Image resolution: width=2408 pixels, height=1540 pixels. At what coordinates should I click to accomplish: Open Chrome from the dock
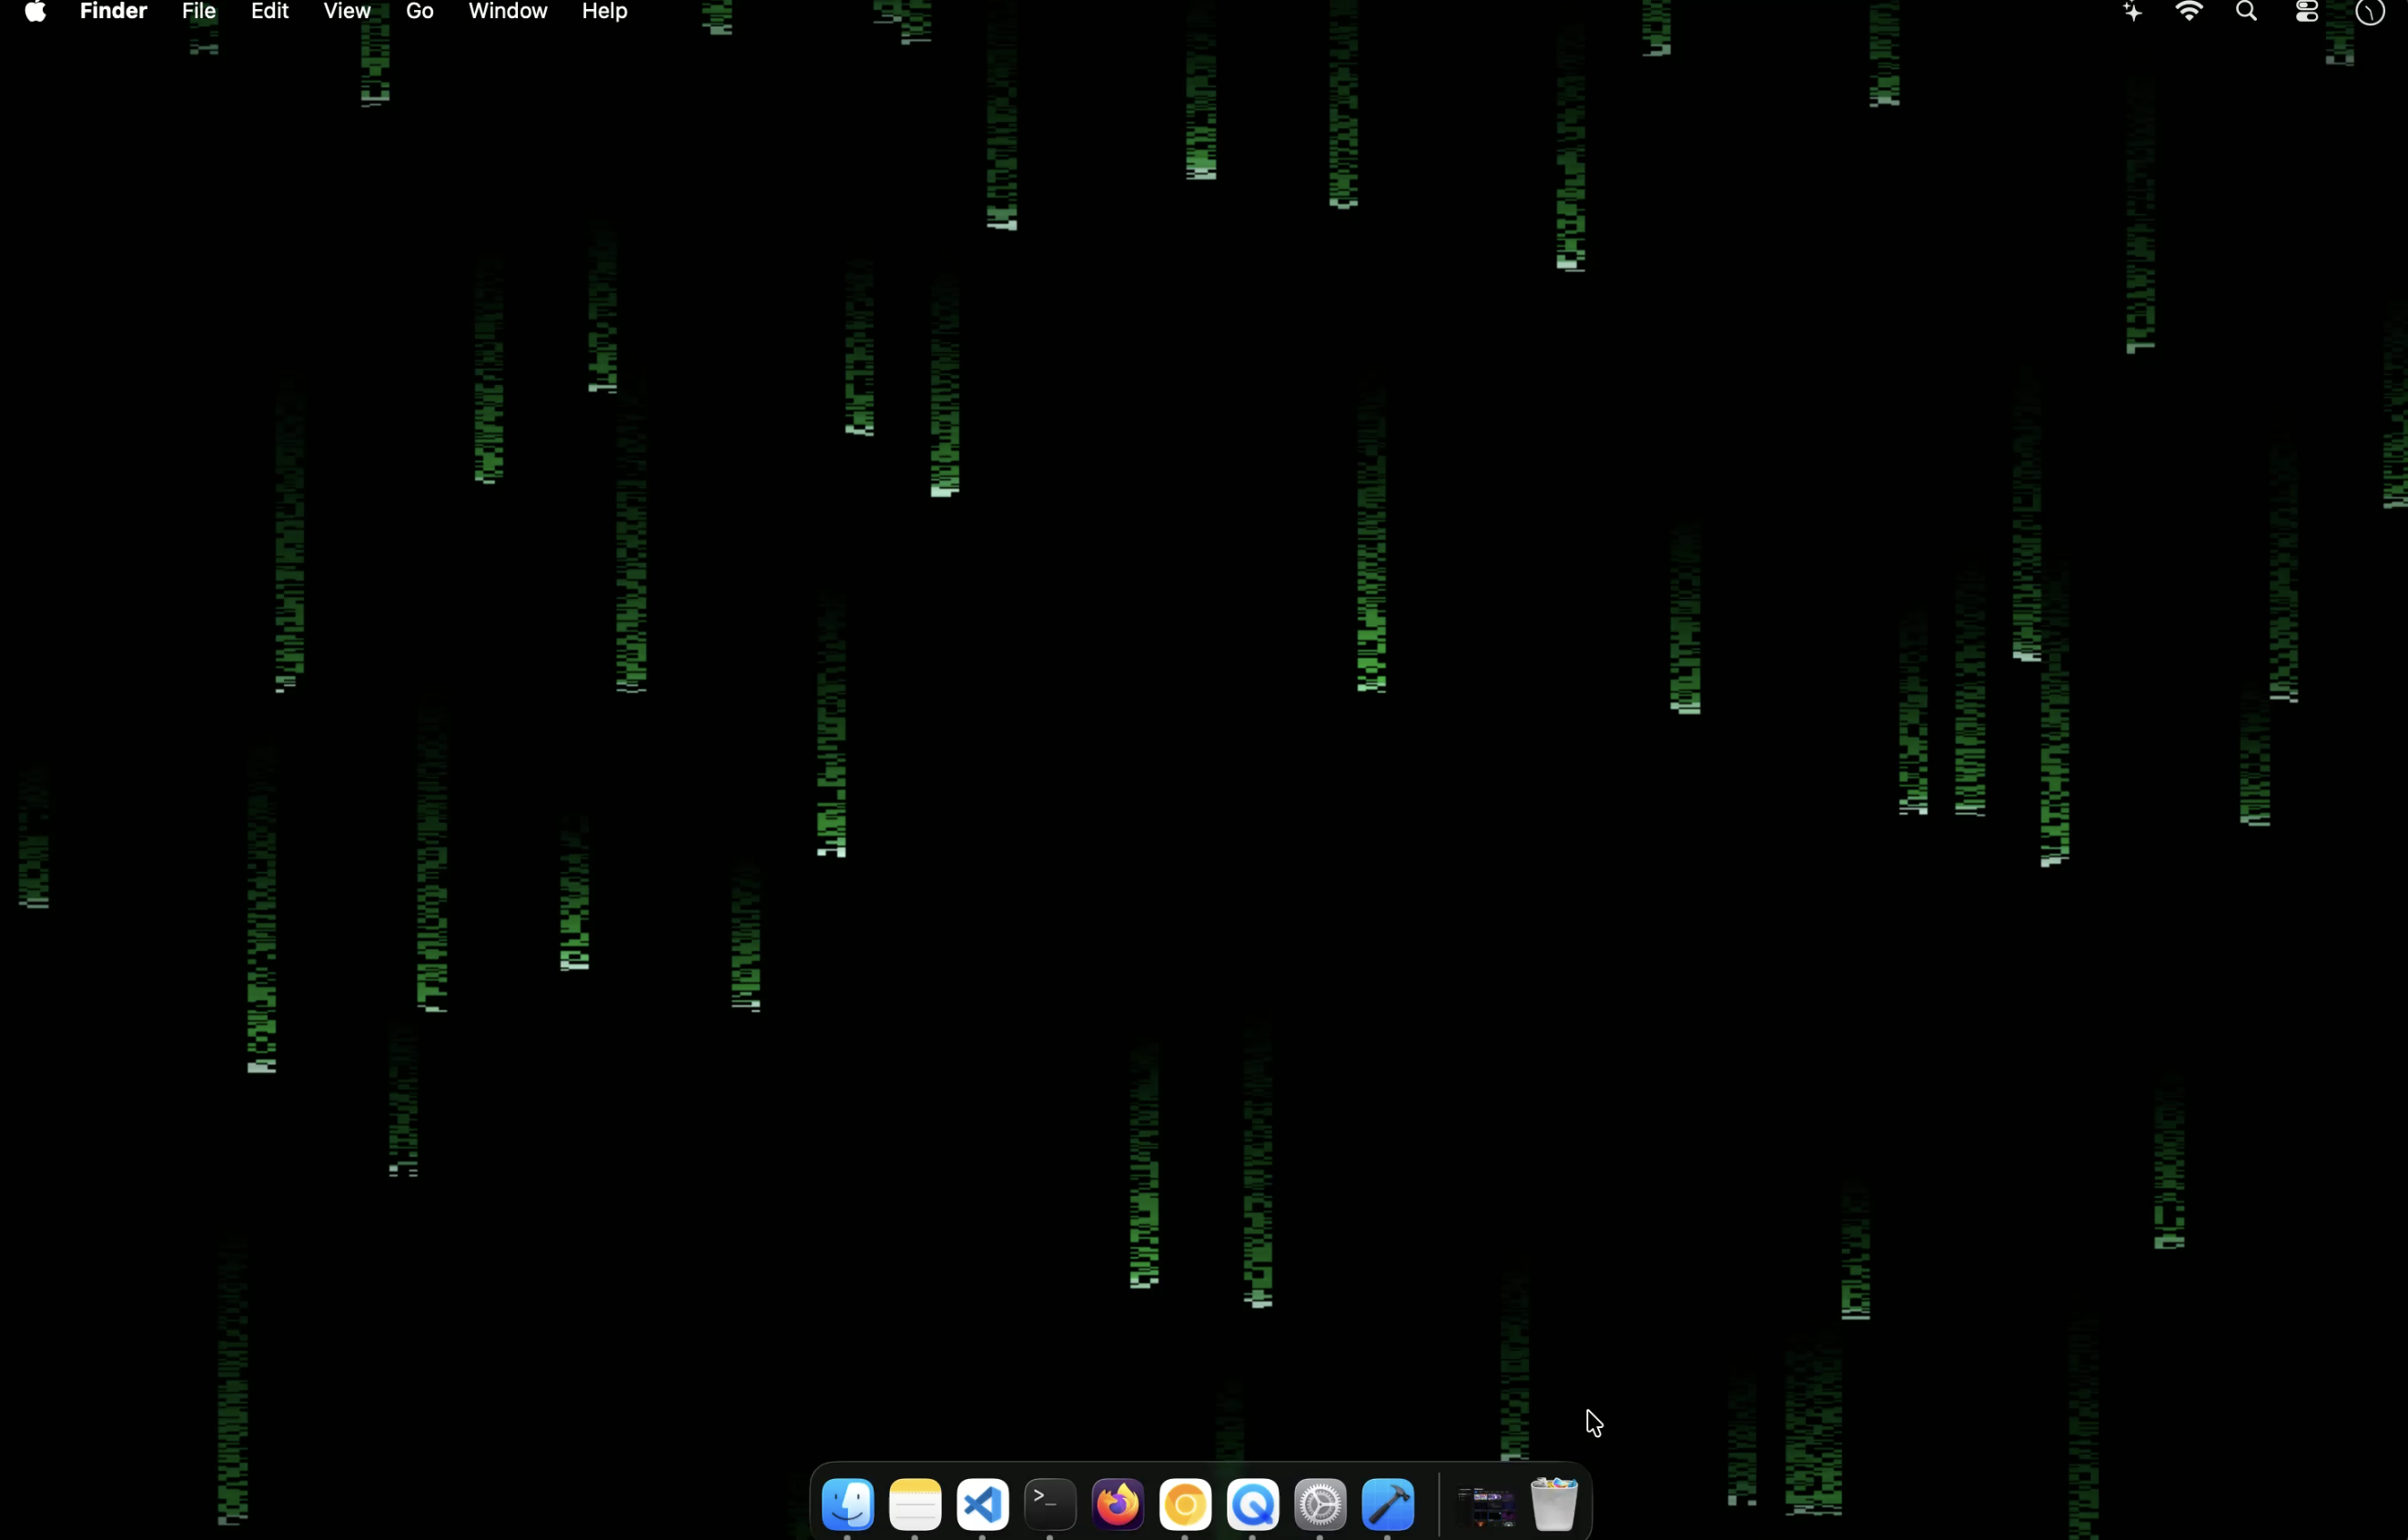(1185, 1505)
